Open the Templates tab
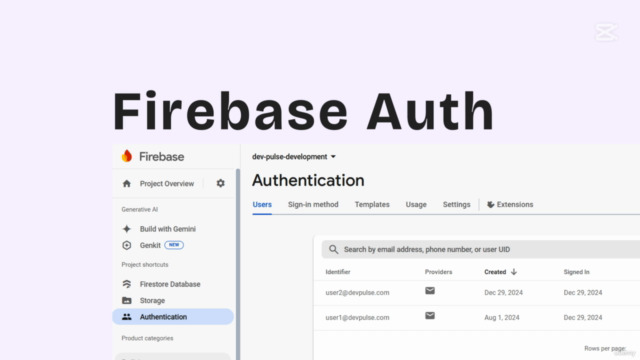The height and width of the screenshot is (360, 640). [x=372, y=204]
